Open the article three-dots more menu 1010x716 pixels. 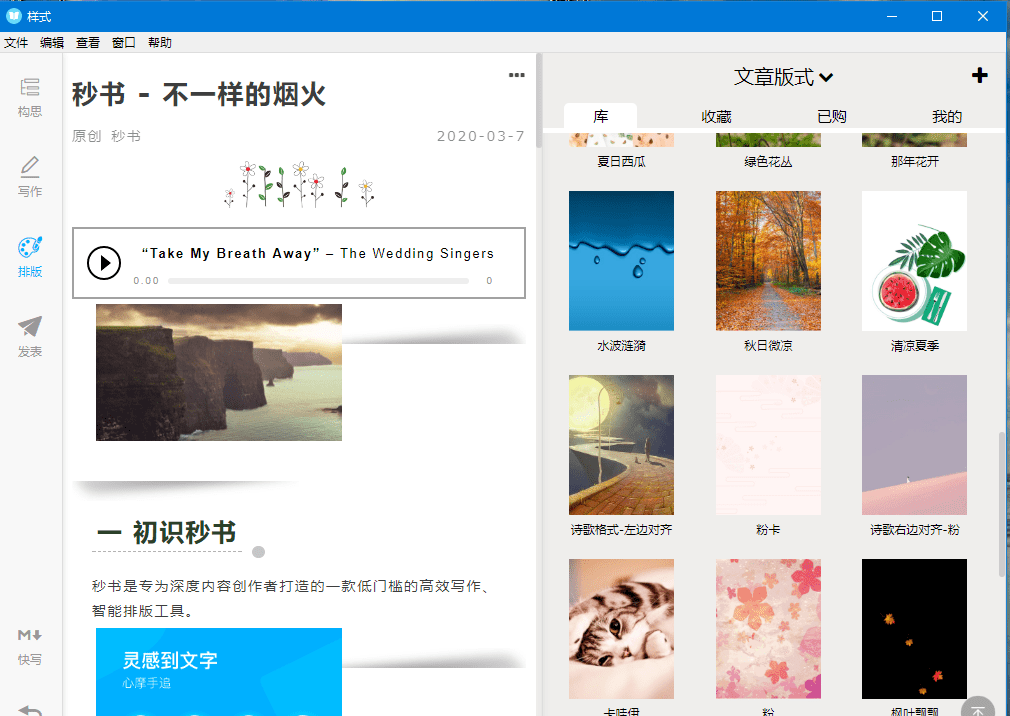click(x=517, y=75)
